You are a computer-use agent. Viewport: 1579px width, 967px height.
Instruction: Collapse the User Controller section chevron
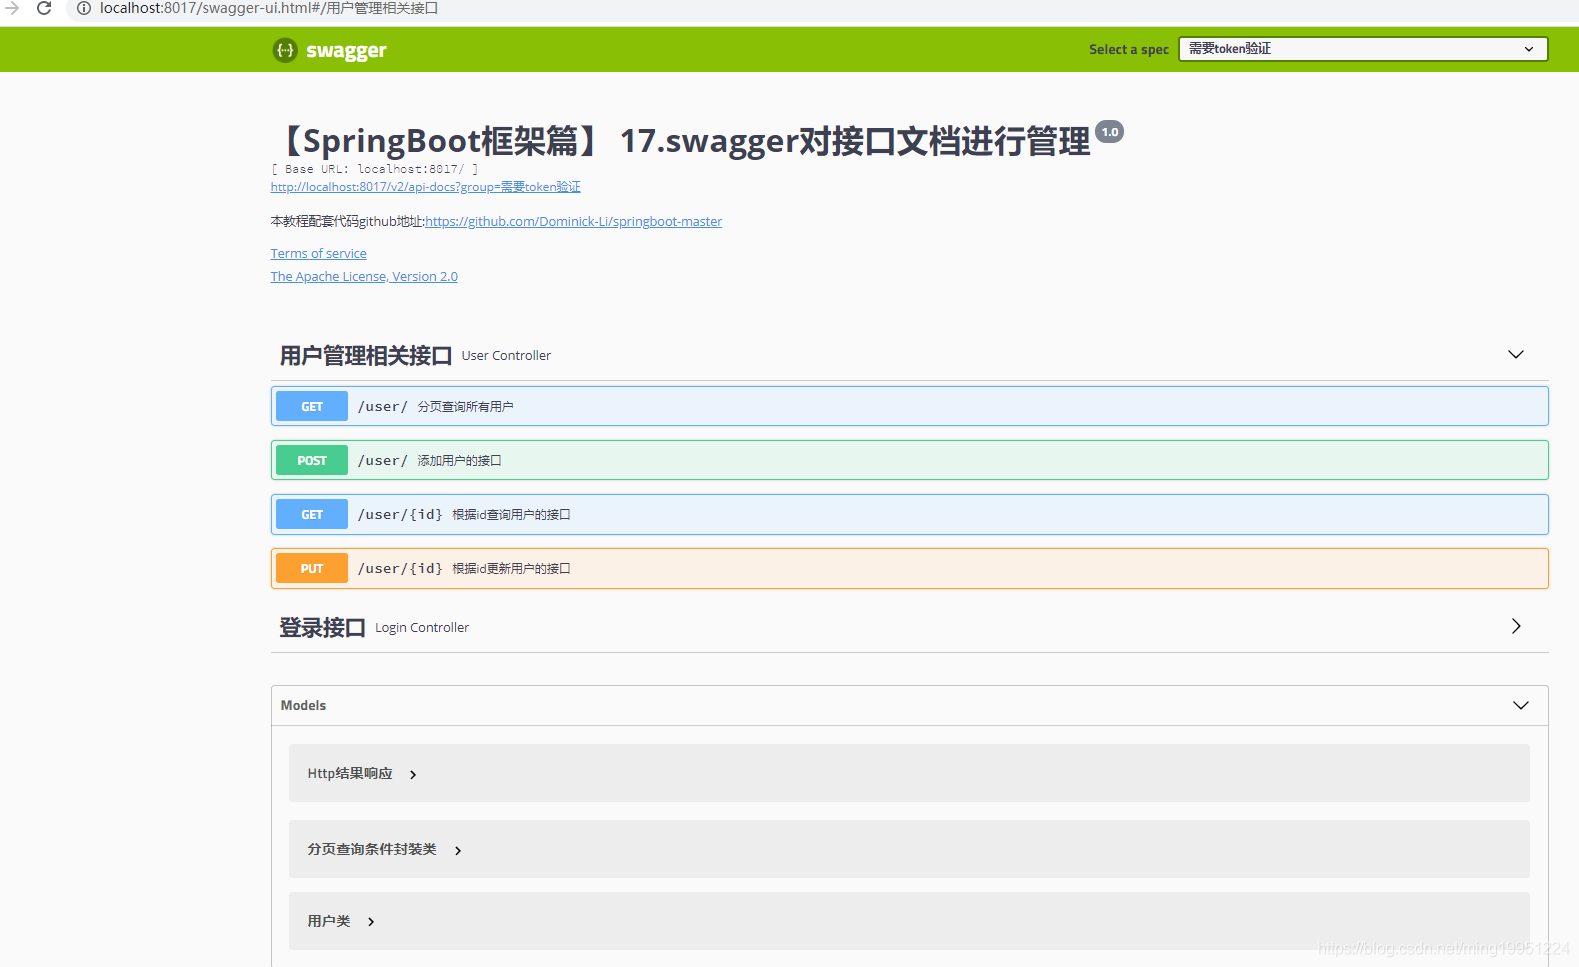[1515, 355]
